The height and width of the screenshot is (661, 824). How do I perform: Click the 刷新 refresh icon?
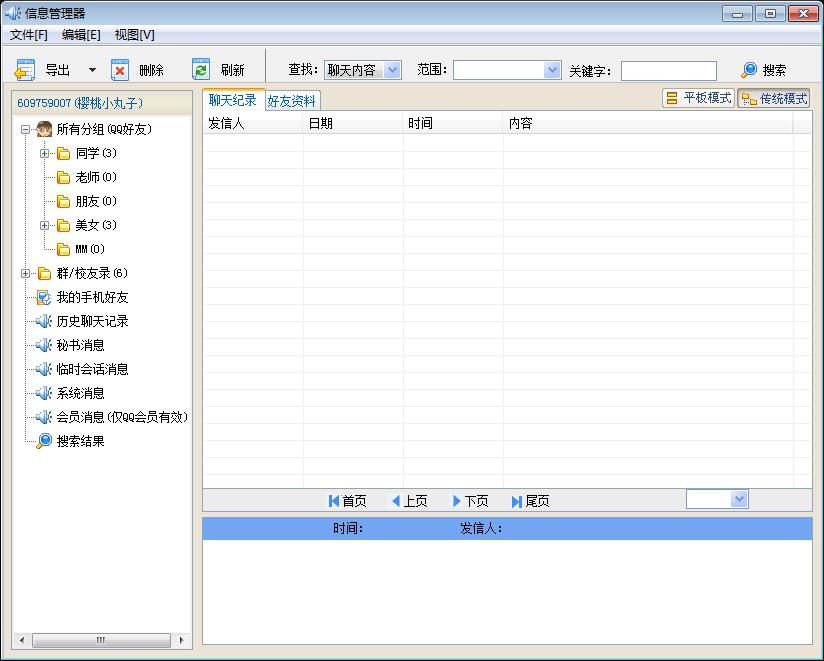coord(201,69)
